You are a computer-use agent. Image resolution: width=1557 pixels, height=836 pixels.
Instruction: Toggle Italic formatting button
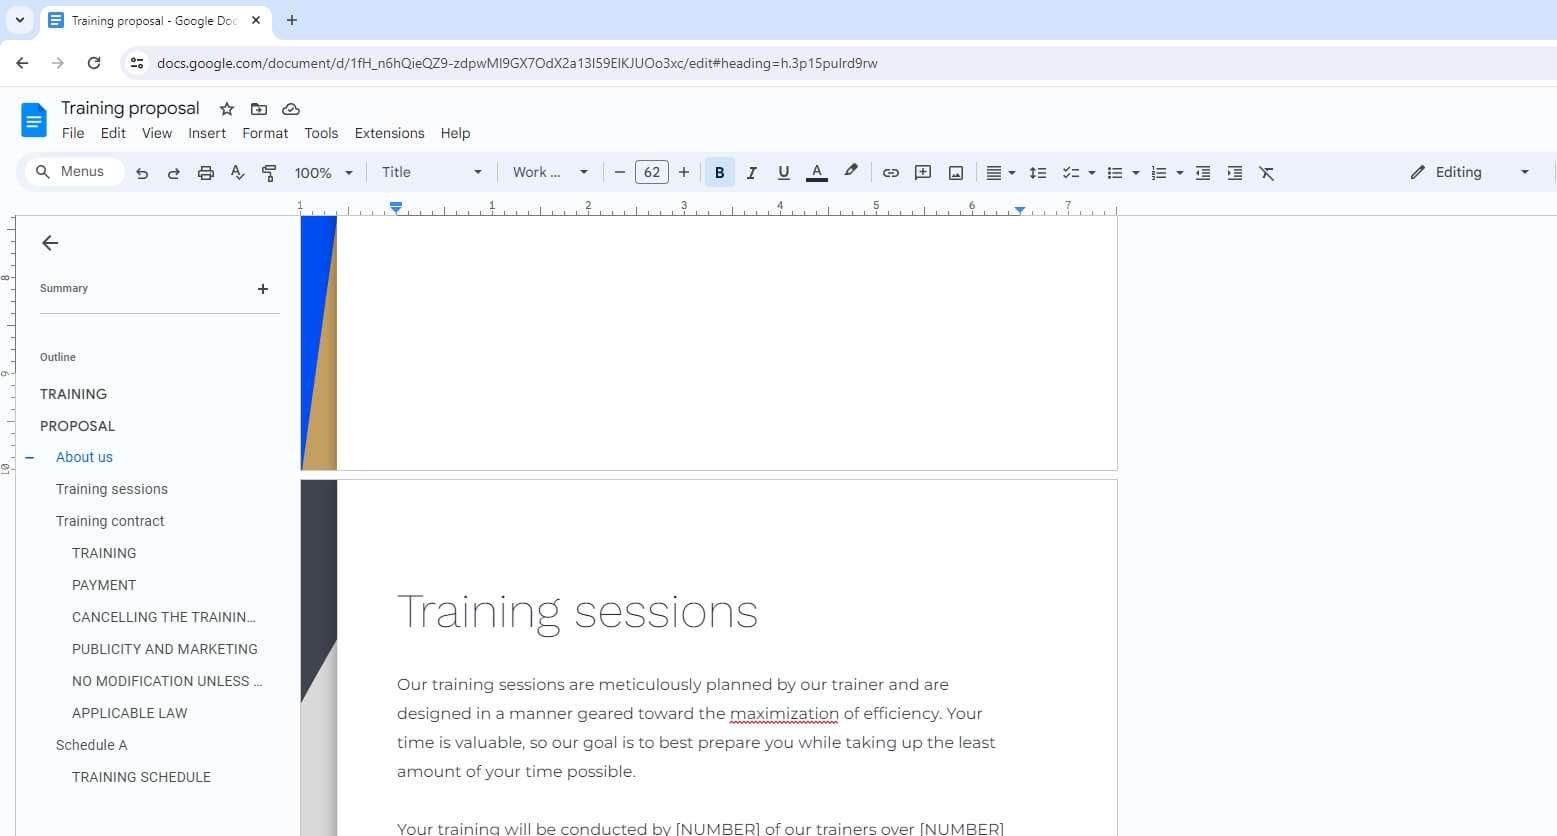[x=751, y=173]
